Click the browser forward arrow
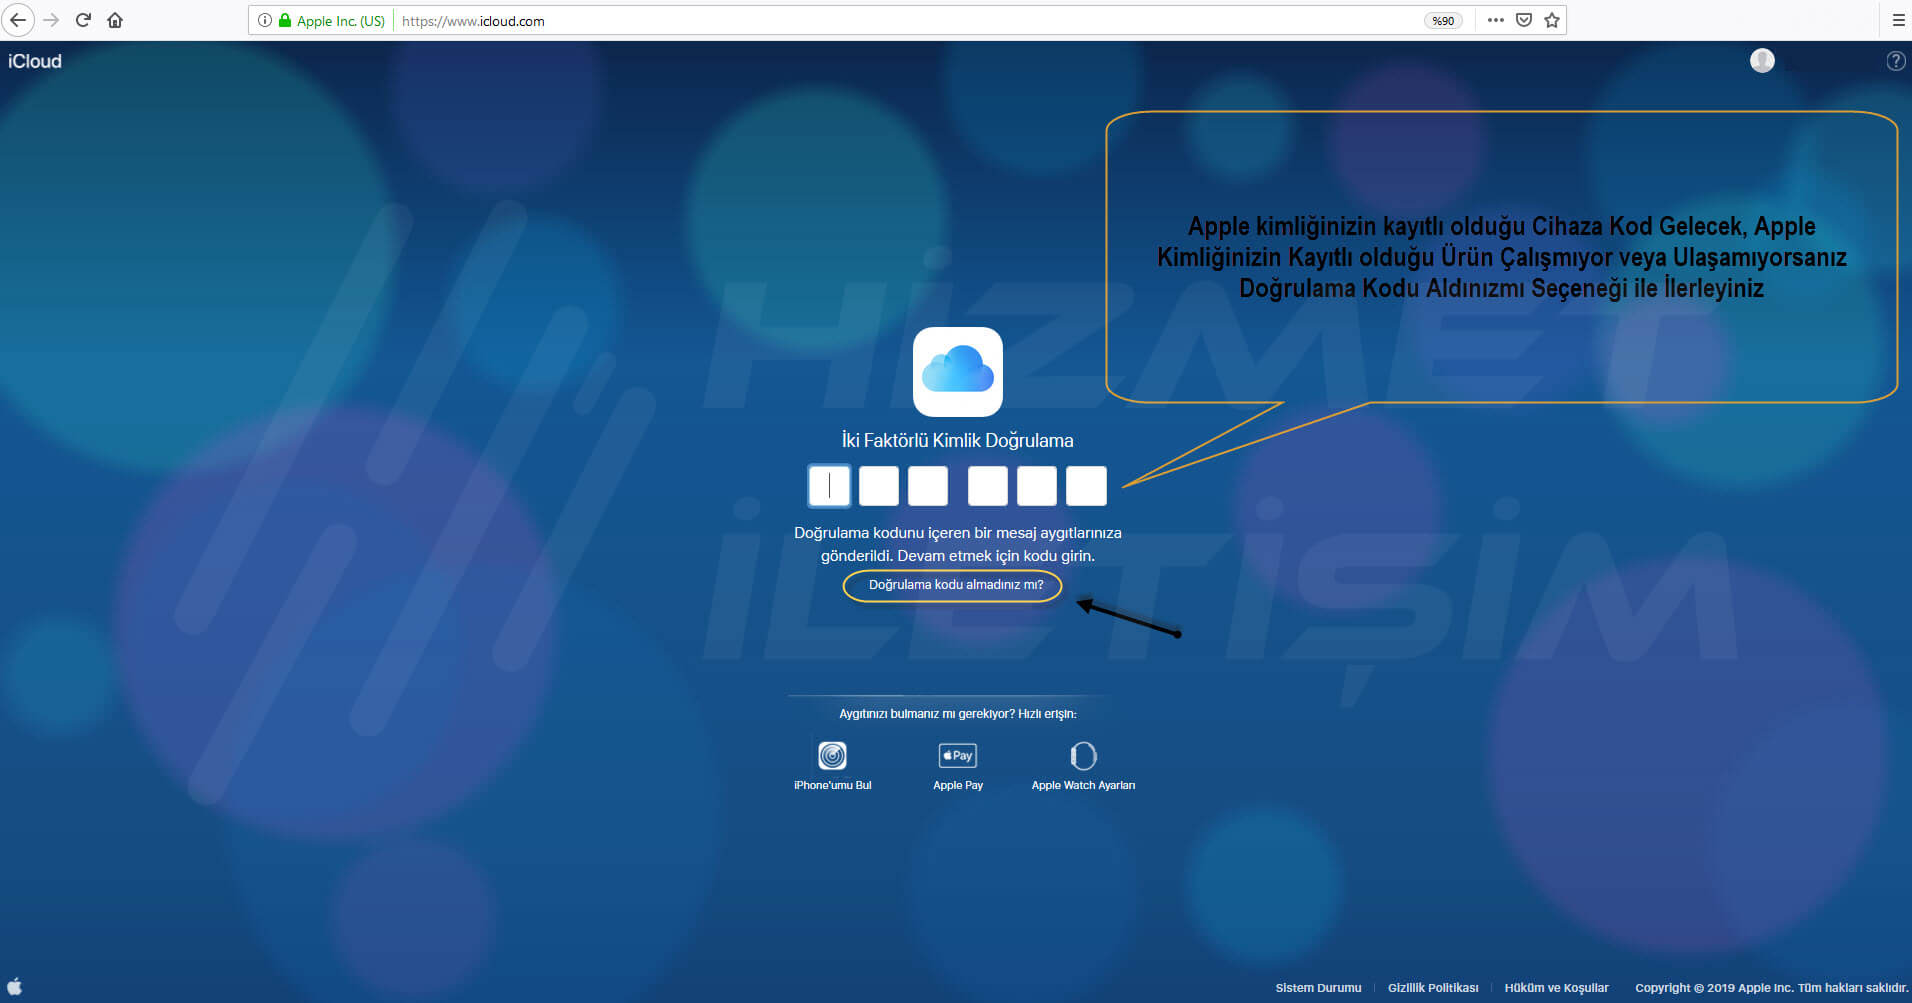Image resolution: width=1912 pixels, height=1003 pixels. 51,20
